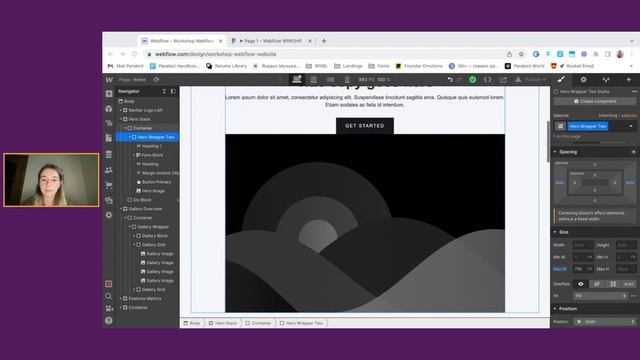The height and width of the screenshot is (360, 640).
Task: Pin the Navigator panel
Action: 173,91
